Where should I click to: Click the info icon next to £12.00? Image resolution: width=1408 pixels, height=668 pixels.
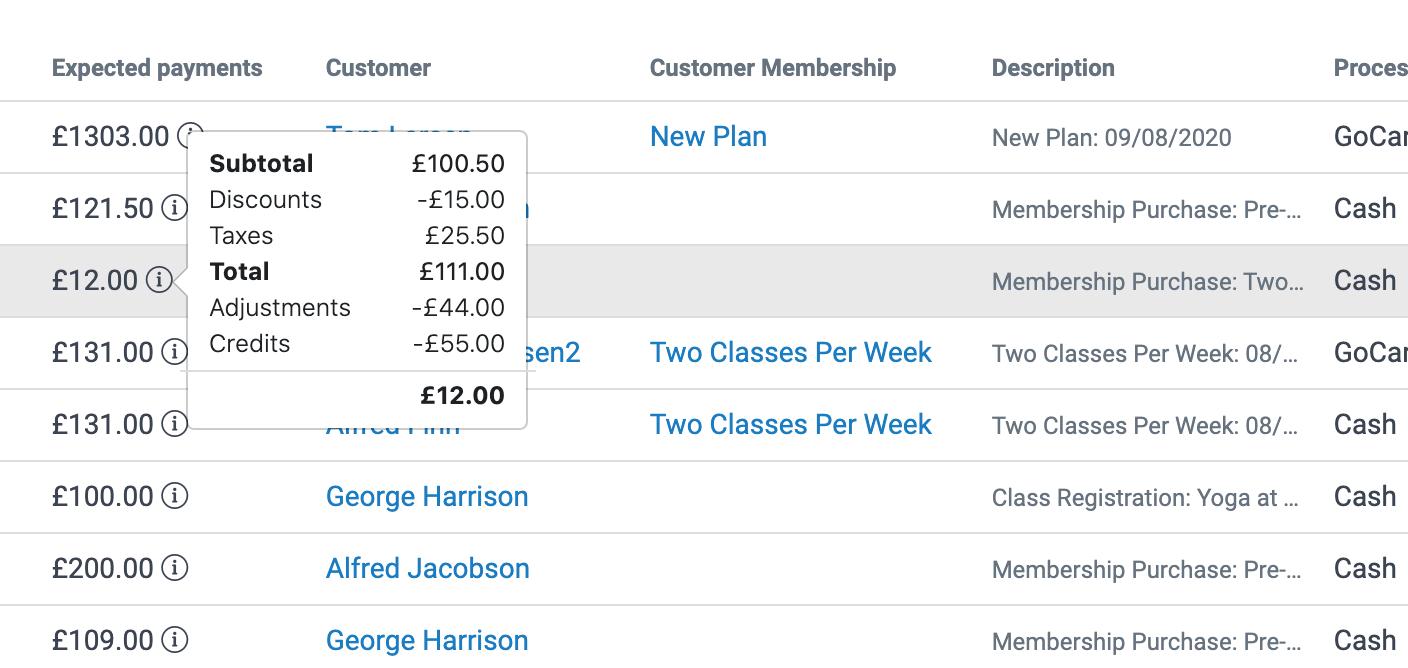pos(159,281)
